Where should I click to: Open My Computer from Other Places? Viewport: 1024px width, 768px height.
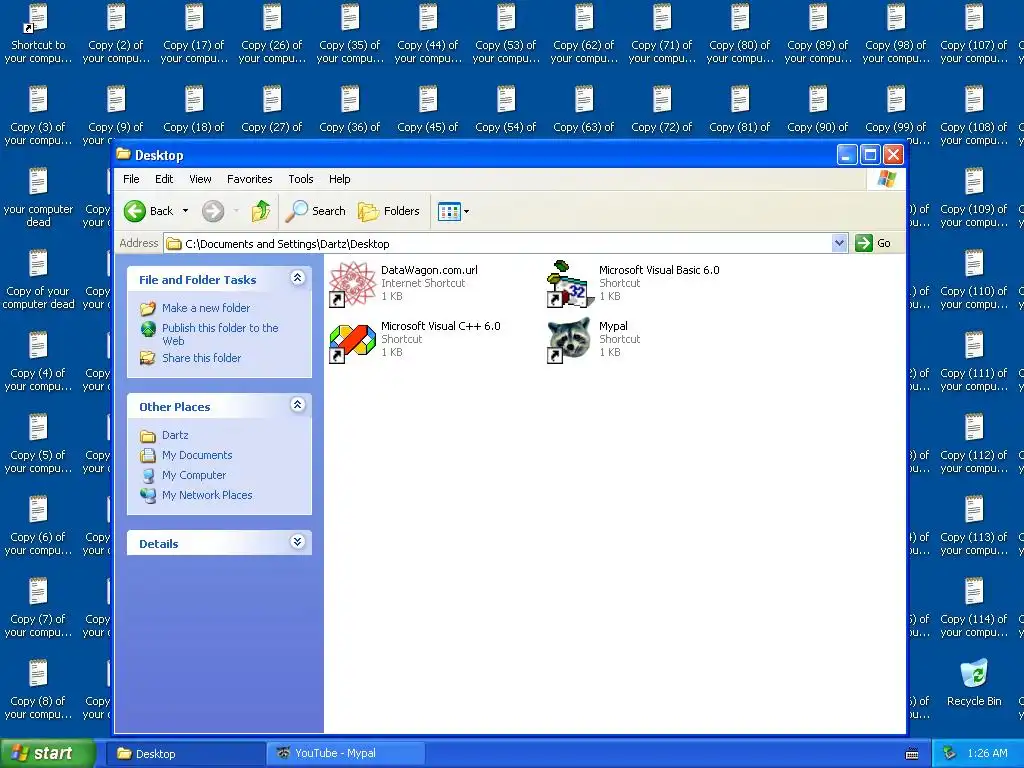point(194,475)
